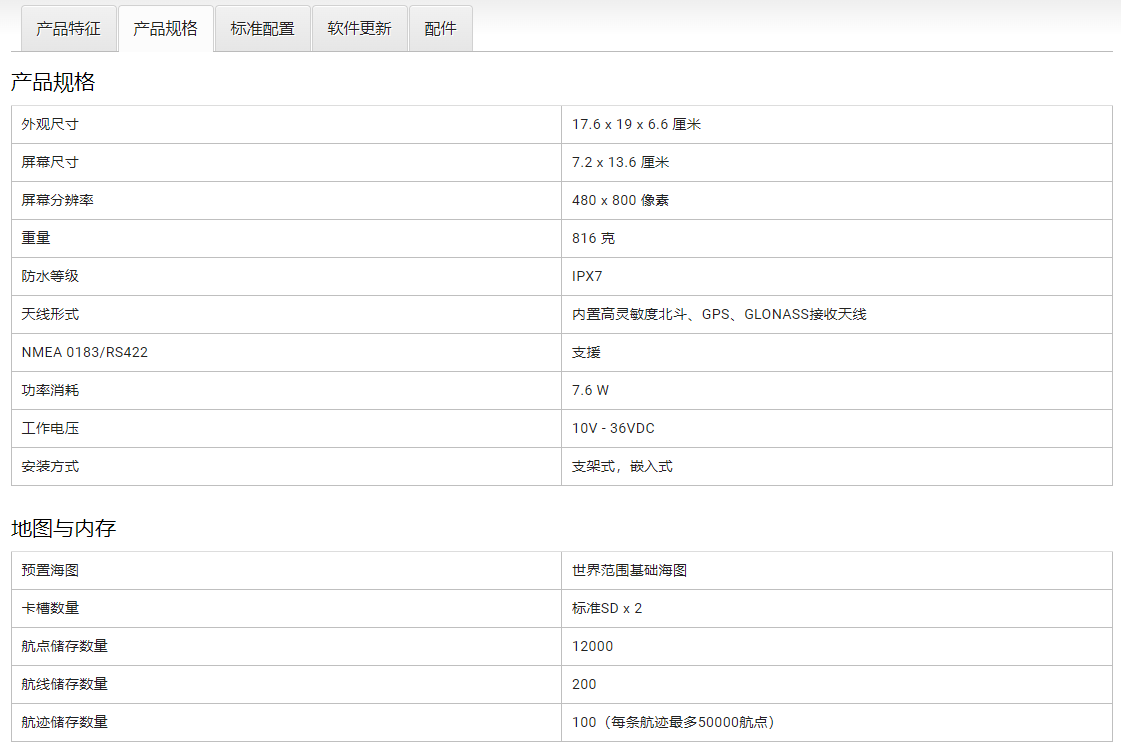
Task: Open the 标准配置 tab
Action: pyautogui.click(x=262, y=29)
